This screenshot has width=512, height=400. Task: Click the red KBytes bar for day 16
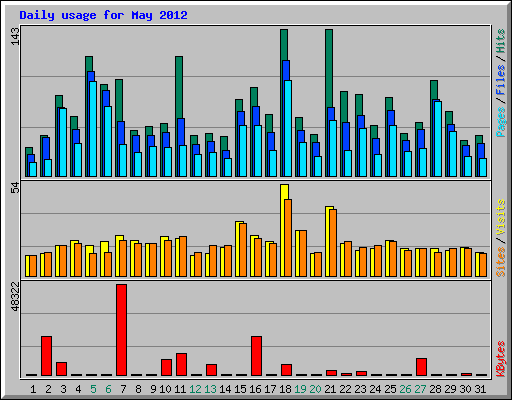click(x=256, y=356)
